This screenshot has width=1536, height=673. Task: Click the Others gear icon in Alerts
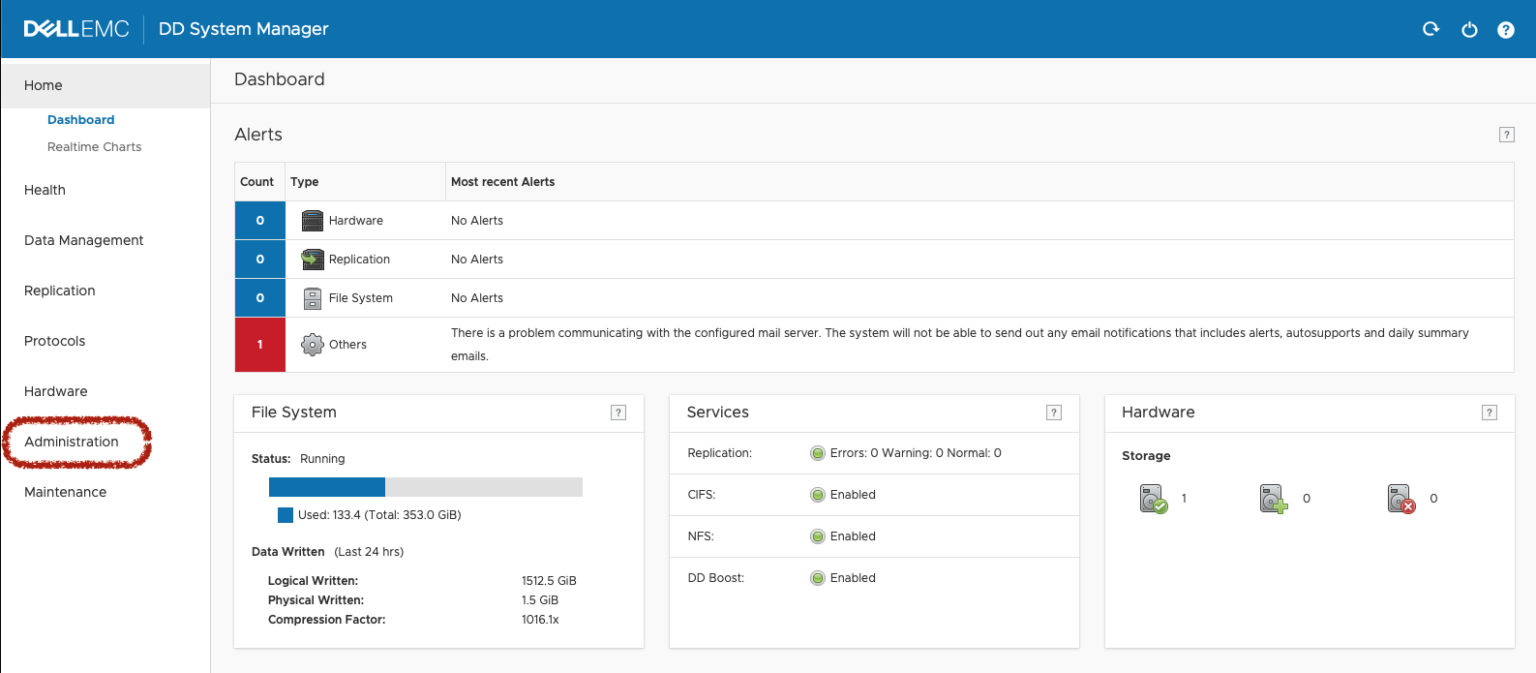[x=312, y=343]
